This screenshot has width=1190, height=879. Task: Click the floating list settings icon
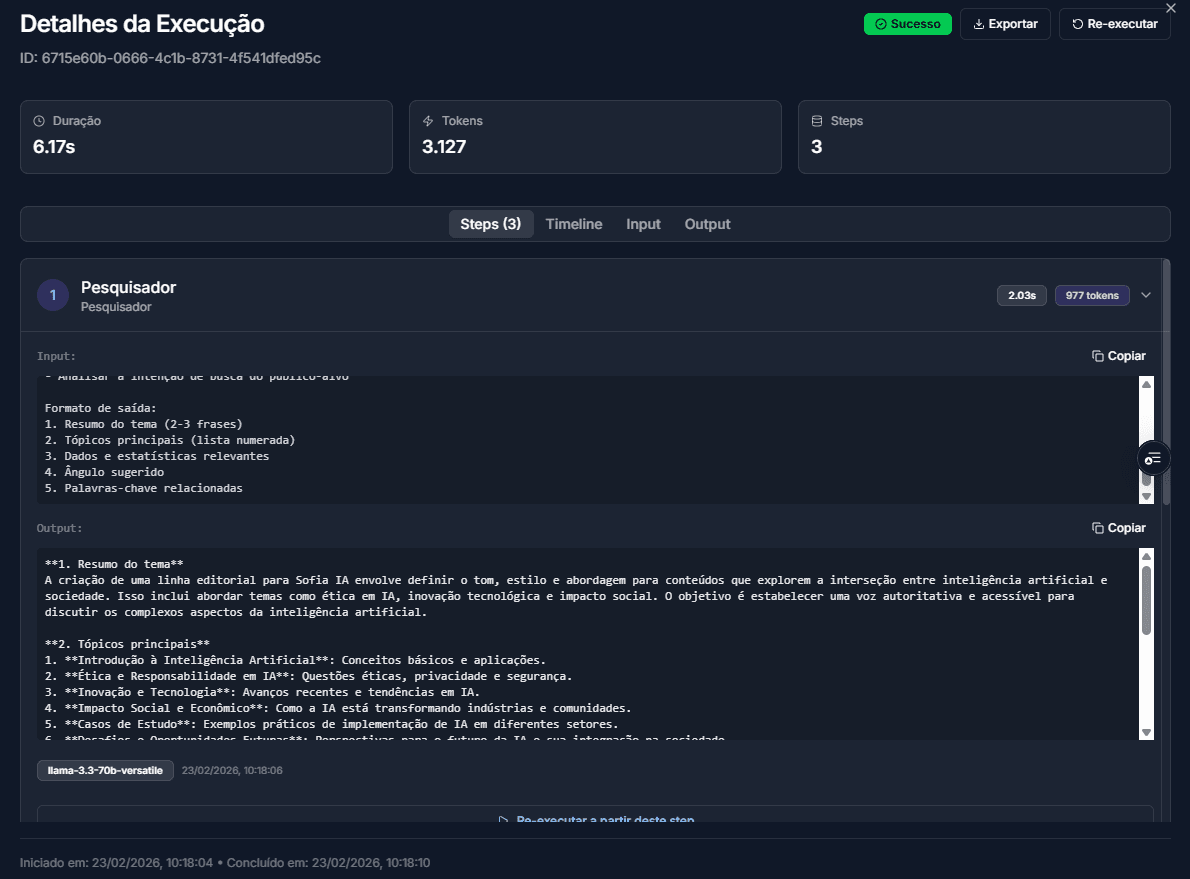pos(1153,458)
